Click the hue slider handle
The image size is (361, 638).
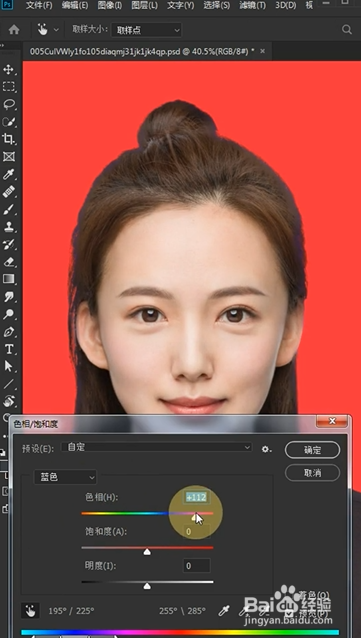click(196, 517)
